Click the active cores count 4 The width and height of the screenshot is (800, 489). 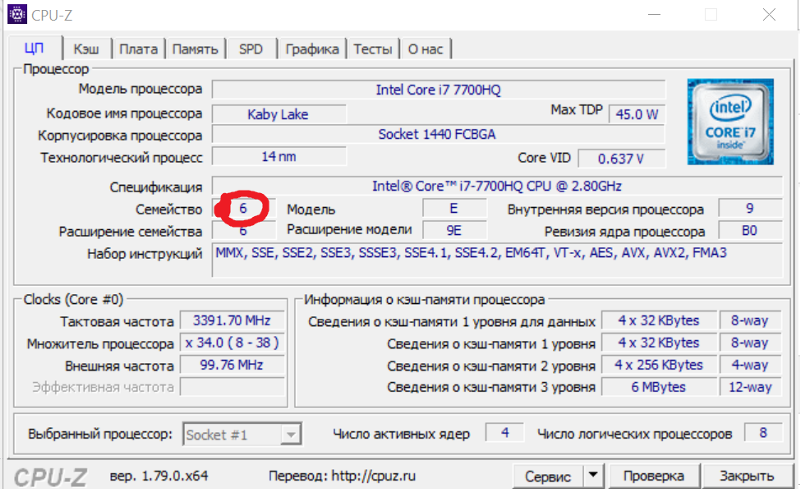click(x=505, y=433)
